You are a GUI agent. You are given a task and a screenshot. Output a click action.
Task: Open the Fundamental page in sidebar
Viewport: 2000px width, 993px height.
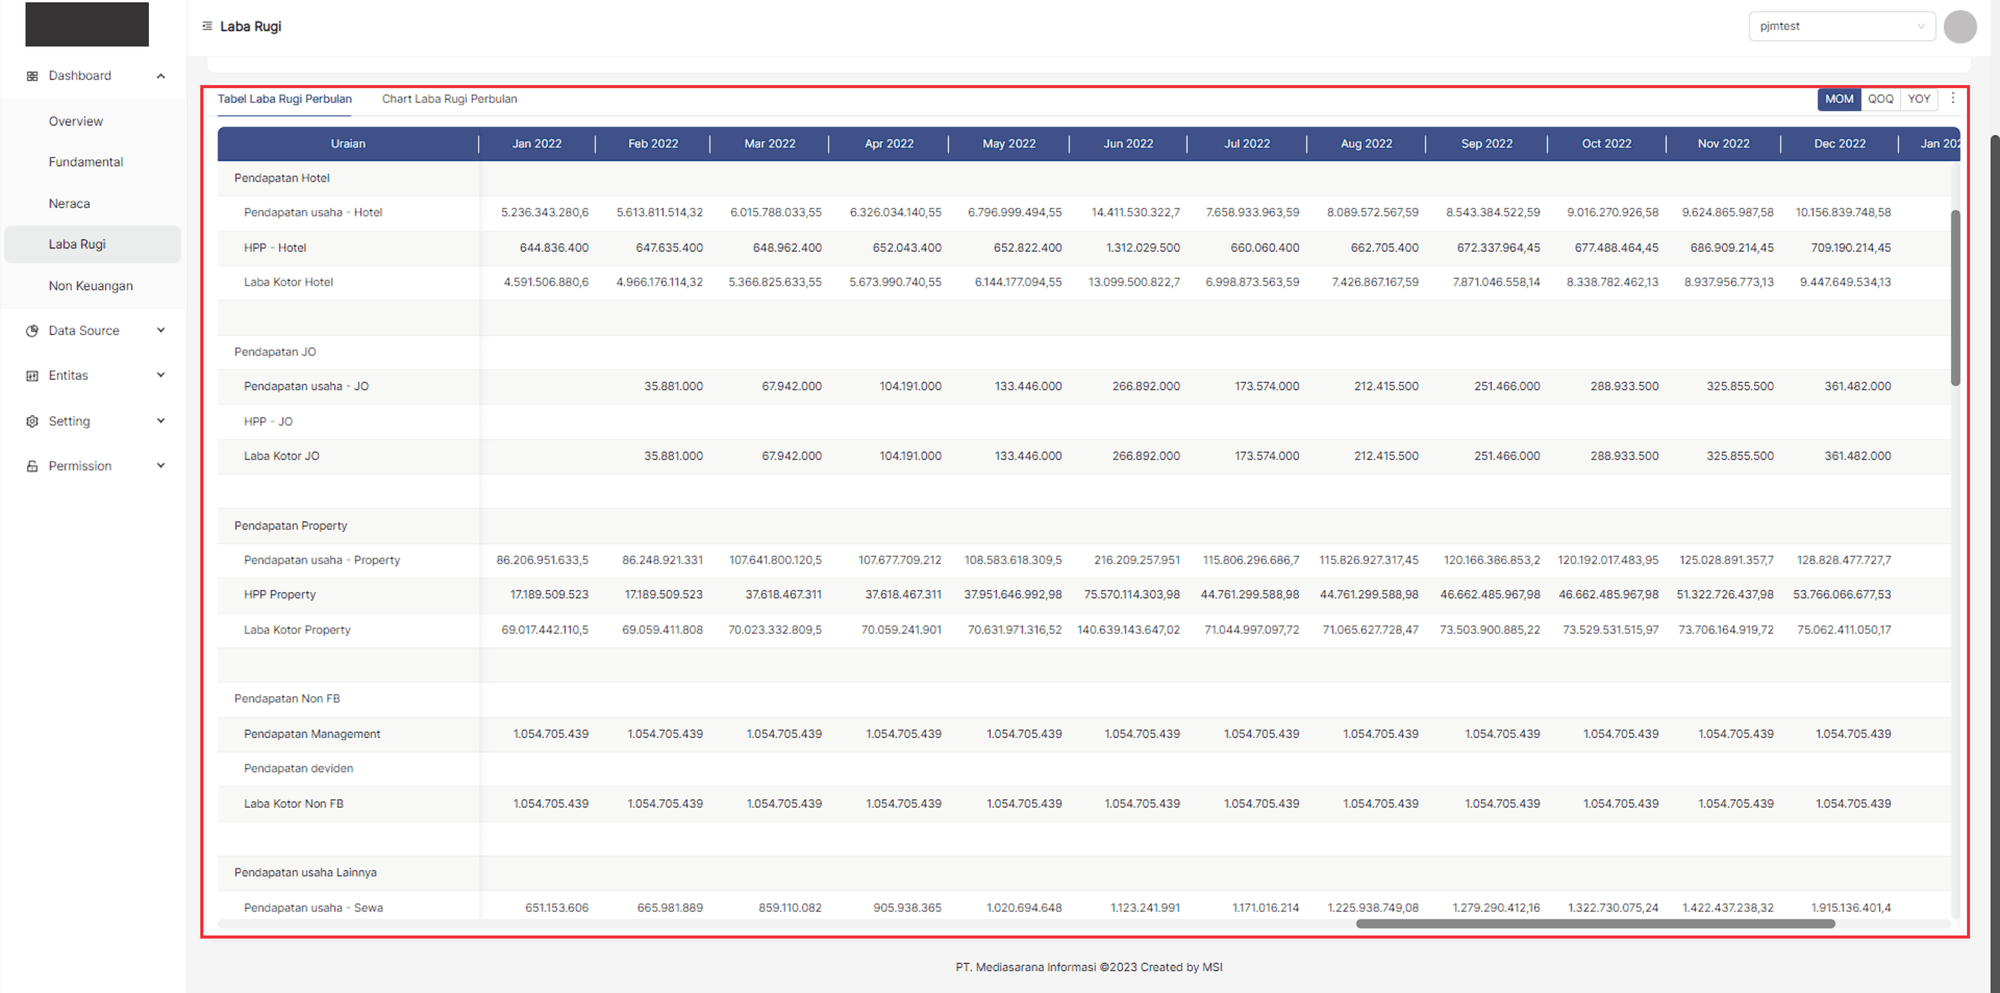tap(86, 162)
